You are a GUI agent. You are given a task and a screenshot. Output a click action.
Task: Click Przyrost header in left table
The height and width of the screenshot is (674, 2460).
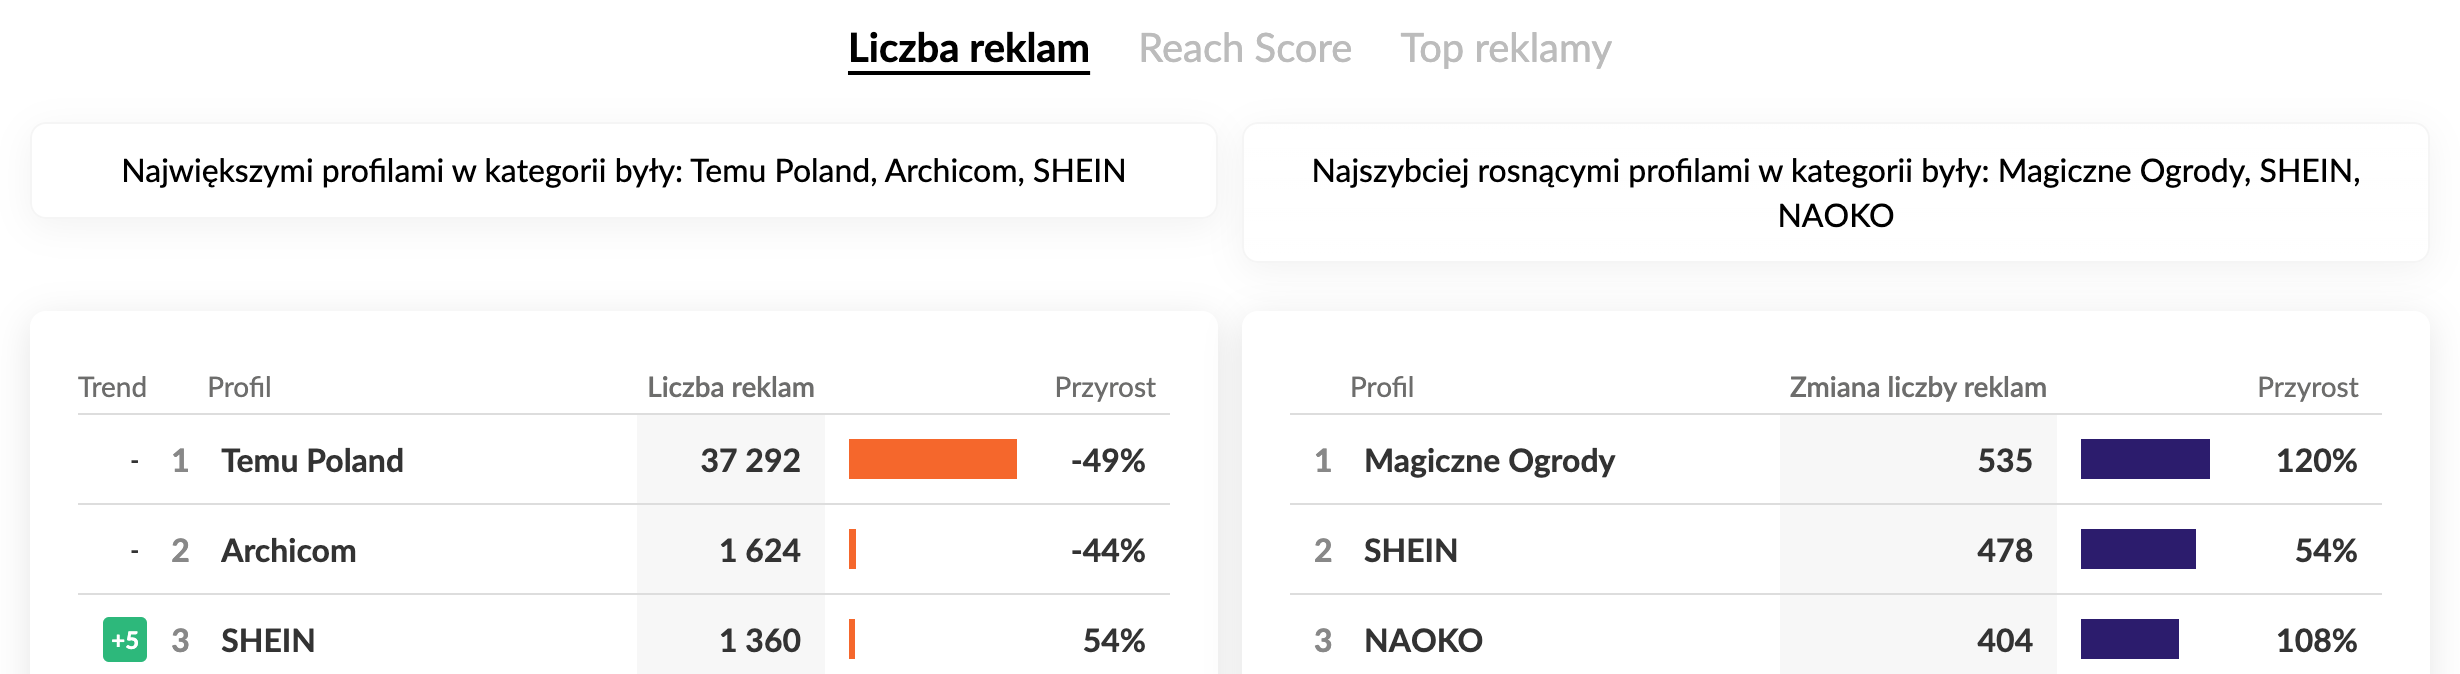point(1104,387)
